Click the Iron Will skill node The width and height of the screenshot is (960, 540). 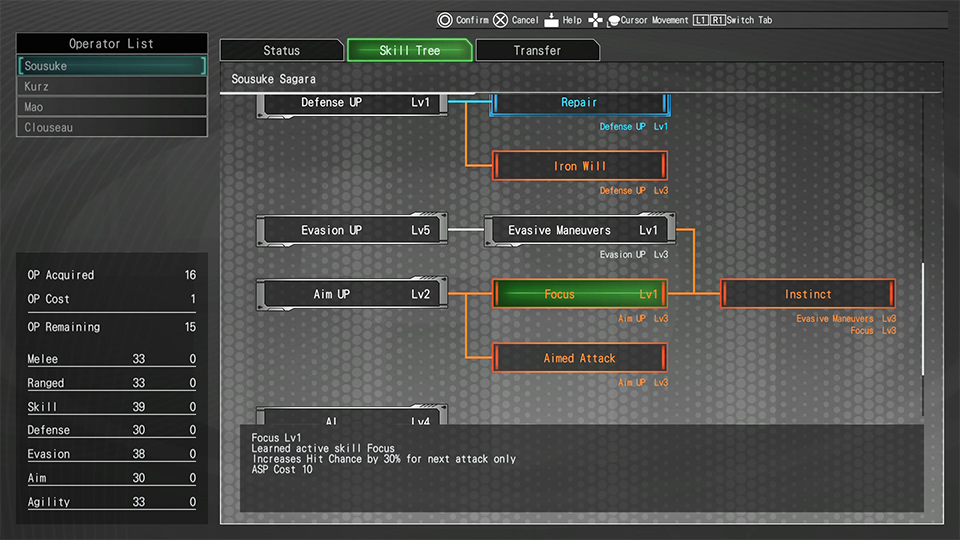point(579,166)
